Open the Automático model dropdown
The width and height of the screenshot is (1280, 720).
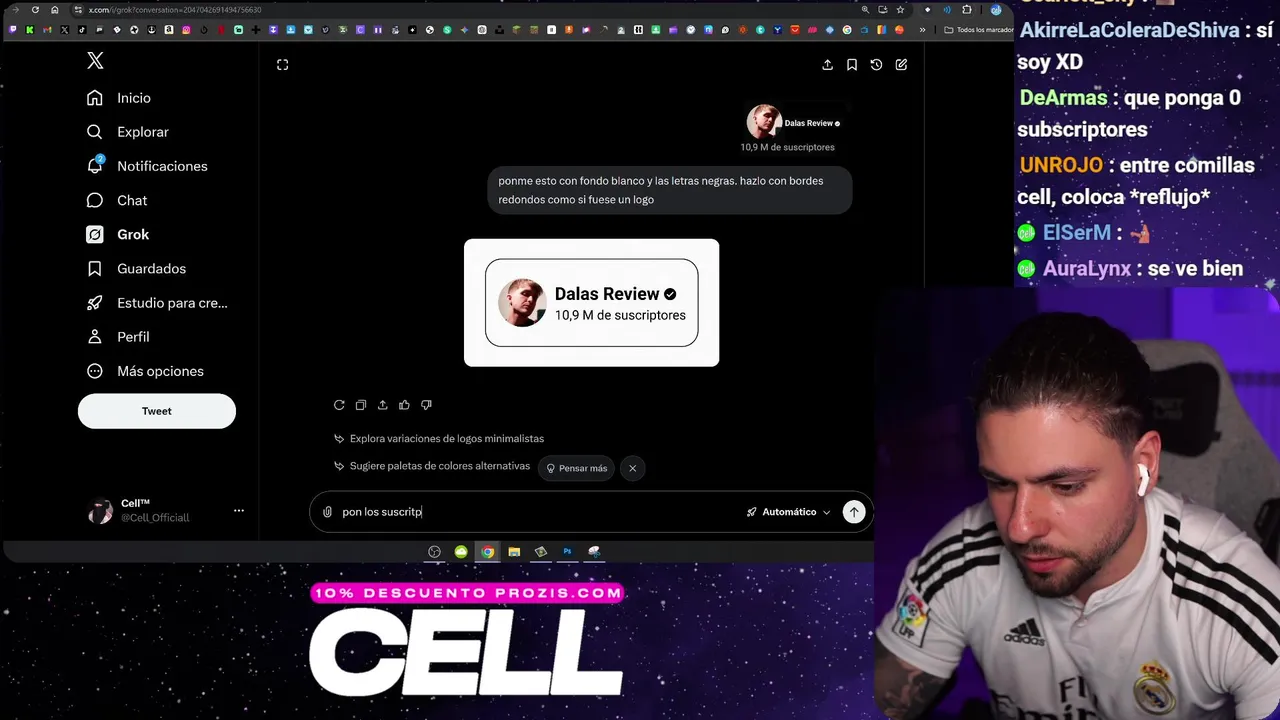(788, 512)
